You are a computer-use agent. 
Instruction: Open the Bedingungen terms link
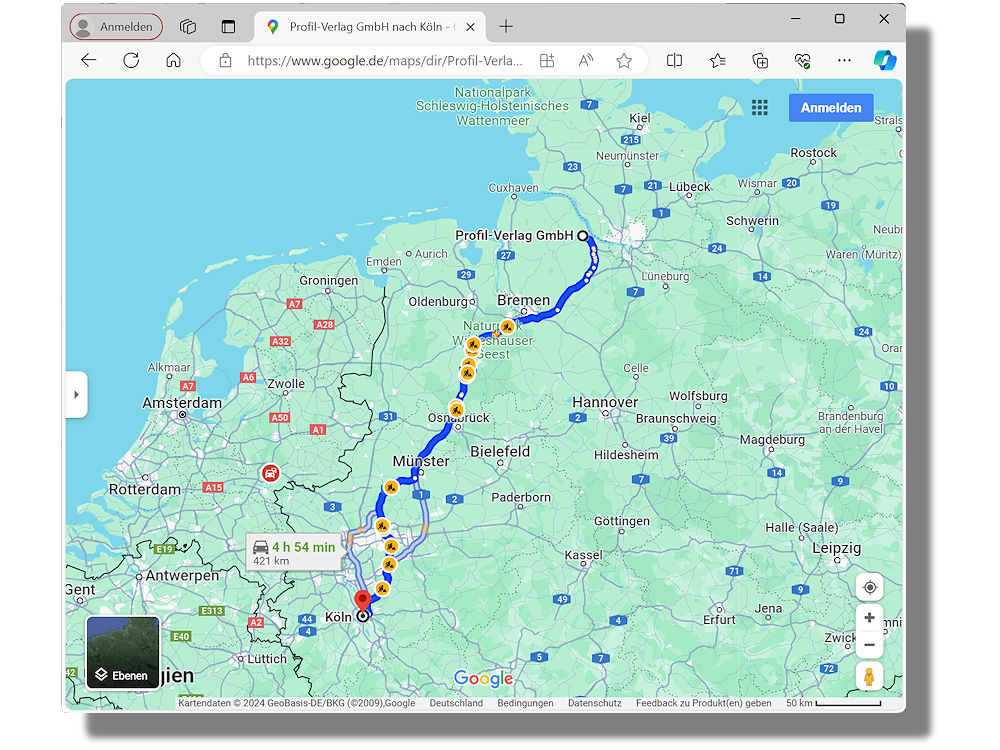526,703
